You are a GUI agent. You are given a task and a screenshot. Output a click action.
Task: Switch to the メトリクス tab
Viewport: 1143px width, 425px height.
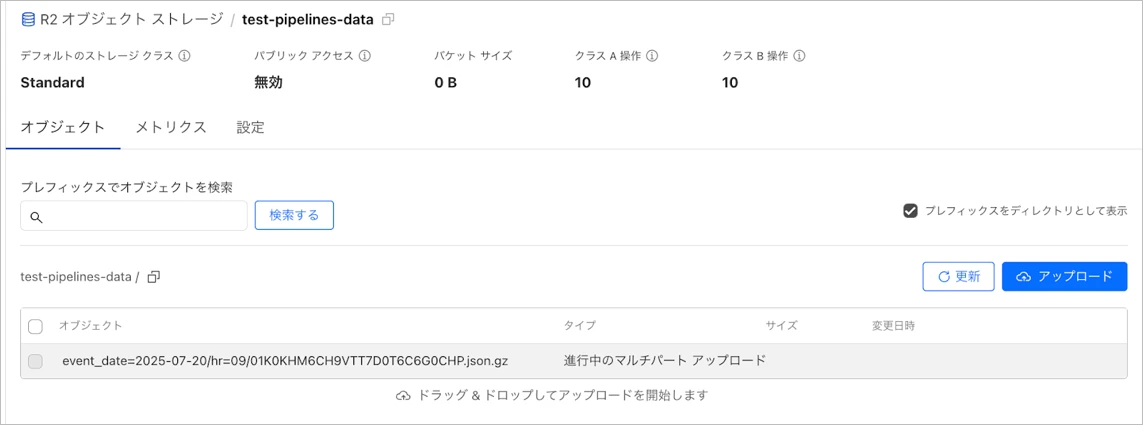tap(171, 127)
